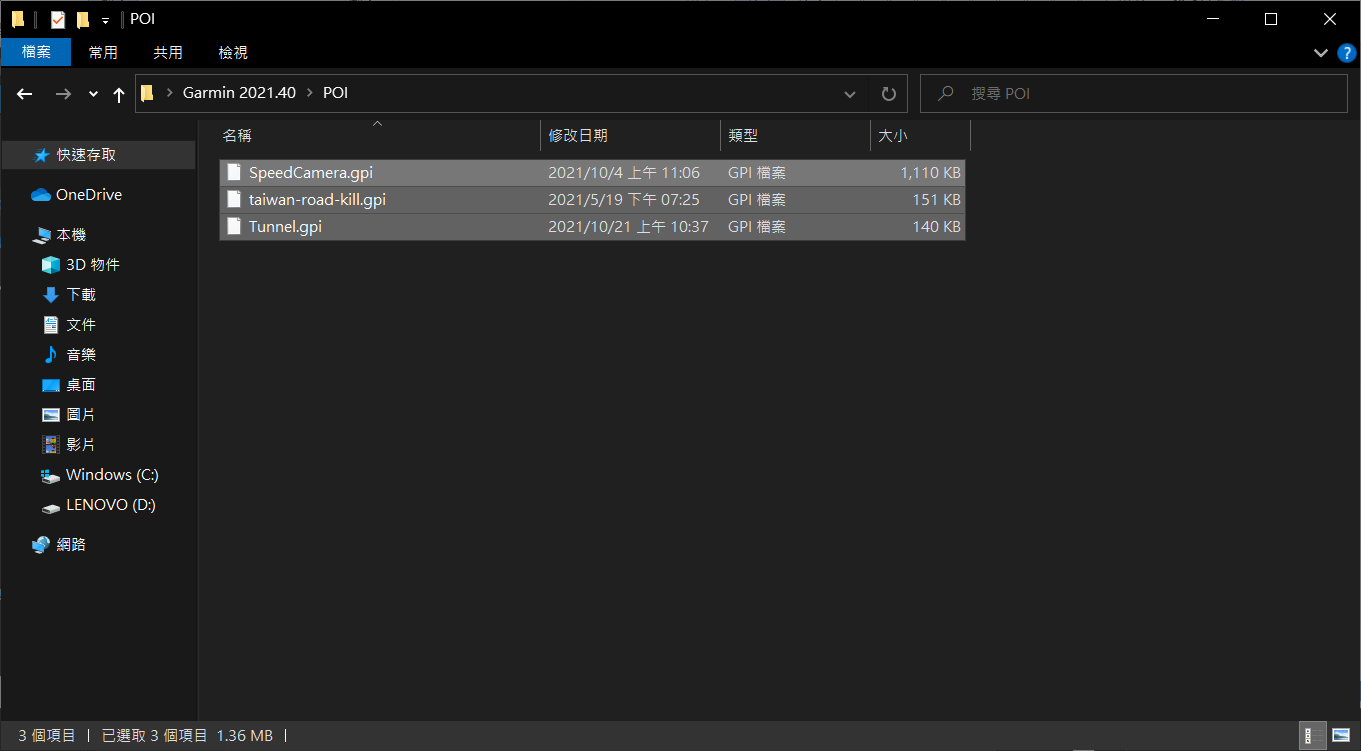Switch to details view in status bar
Image resolution: width=1361 pixels, height=751 pixels.
[1311, 736]
